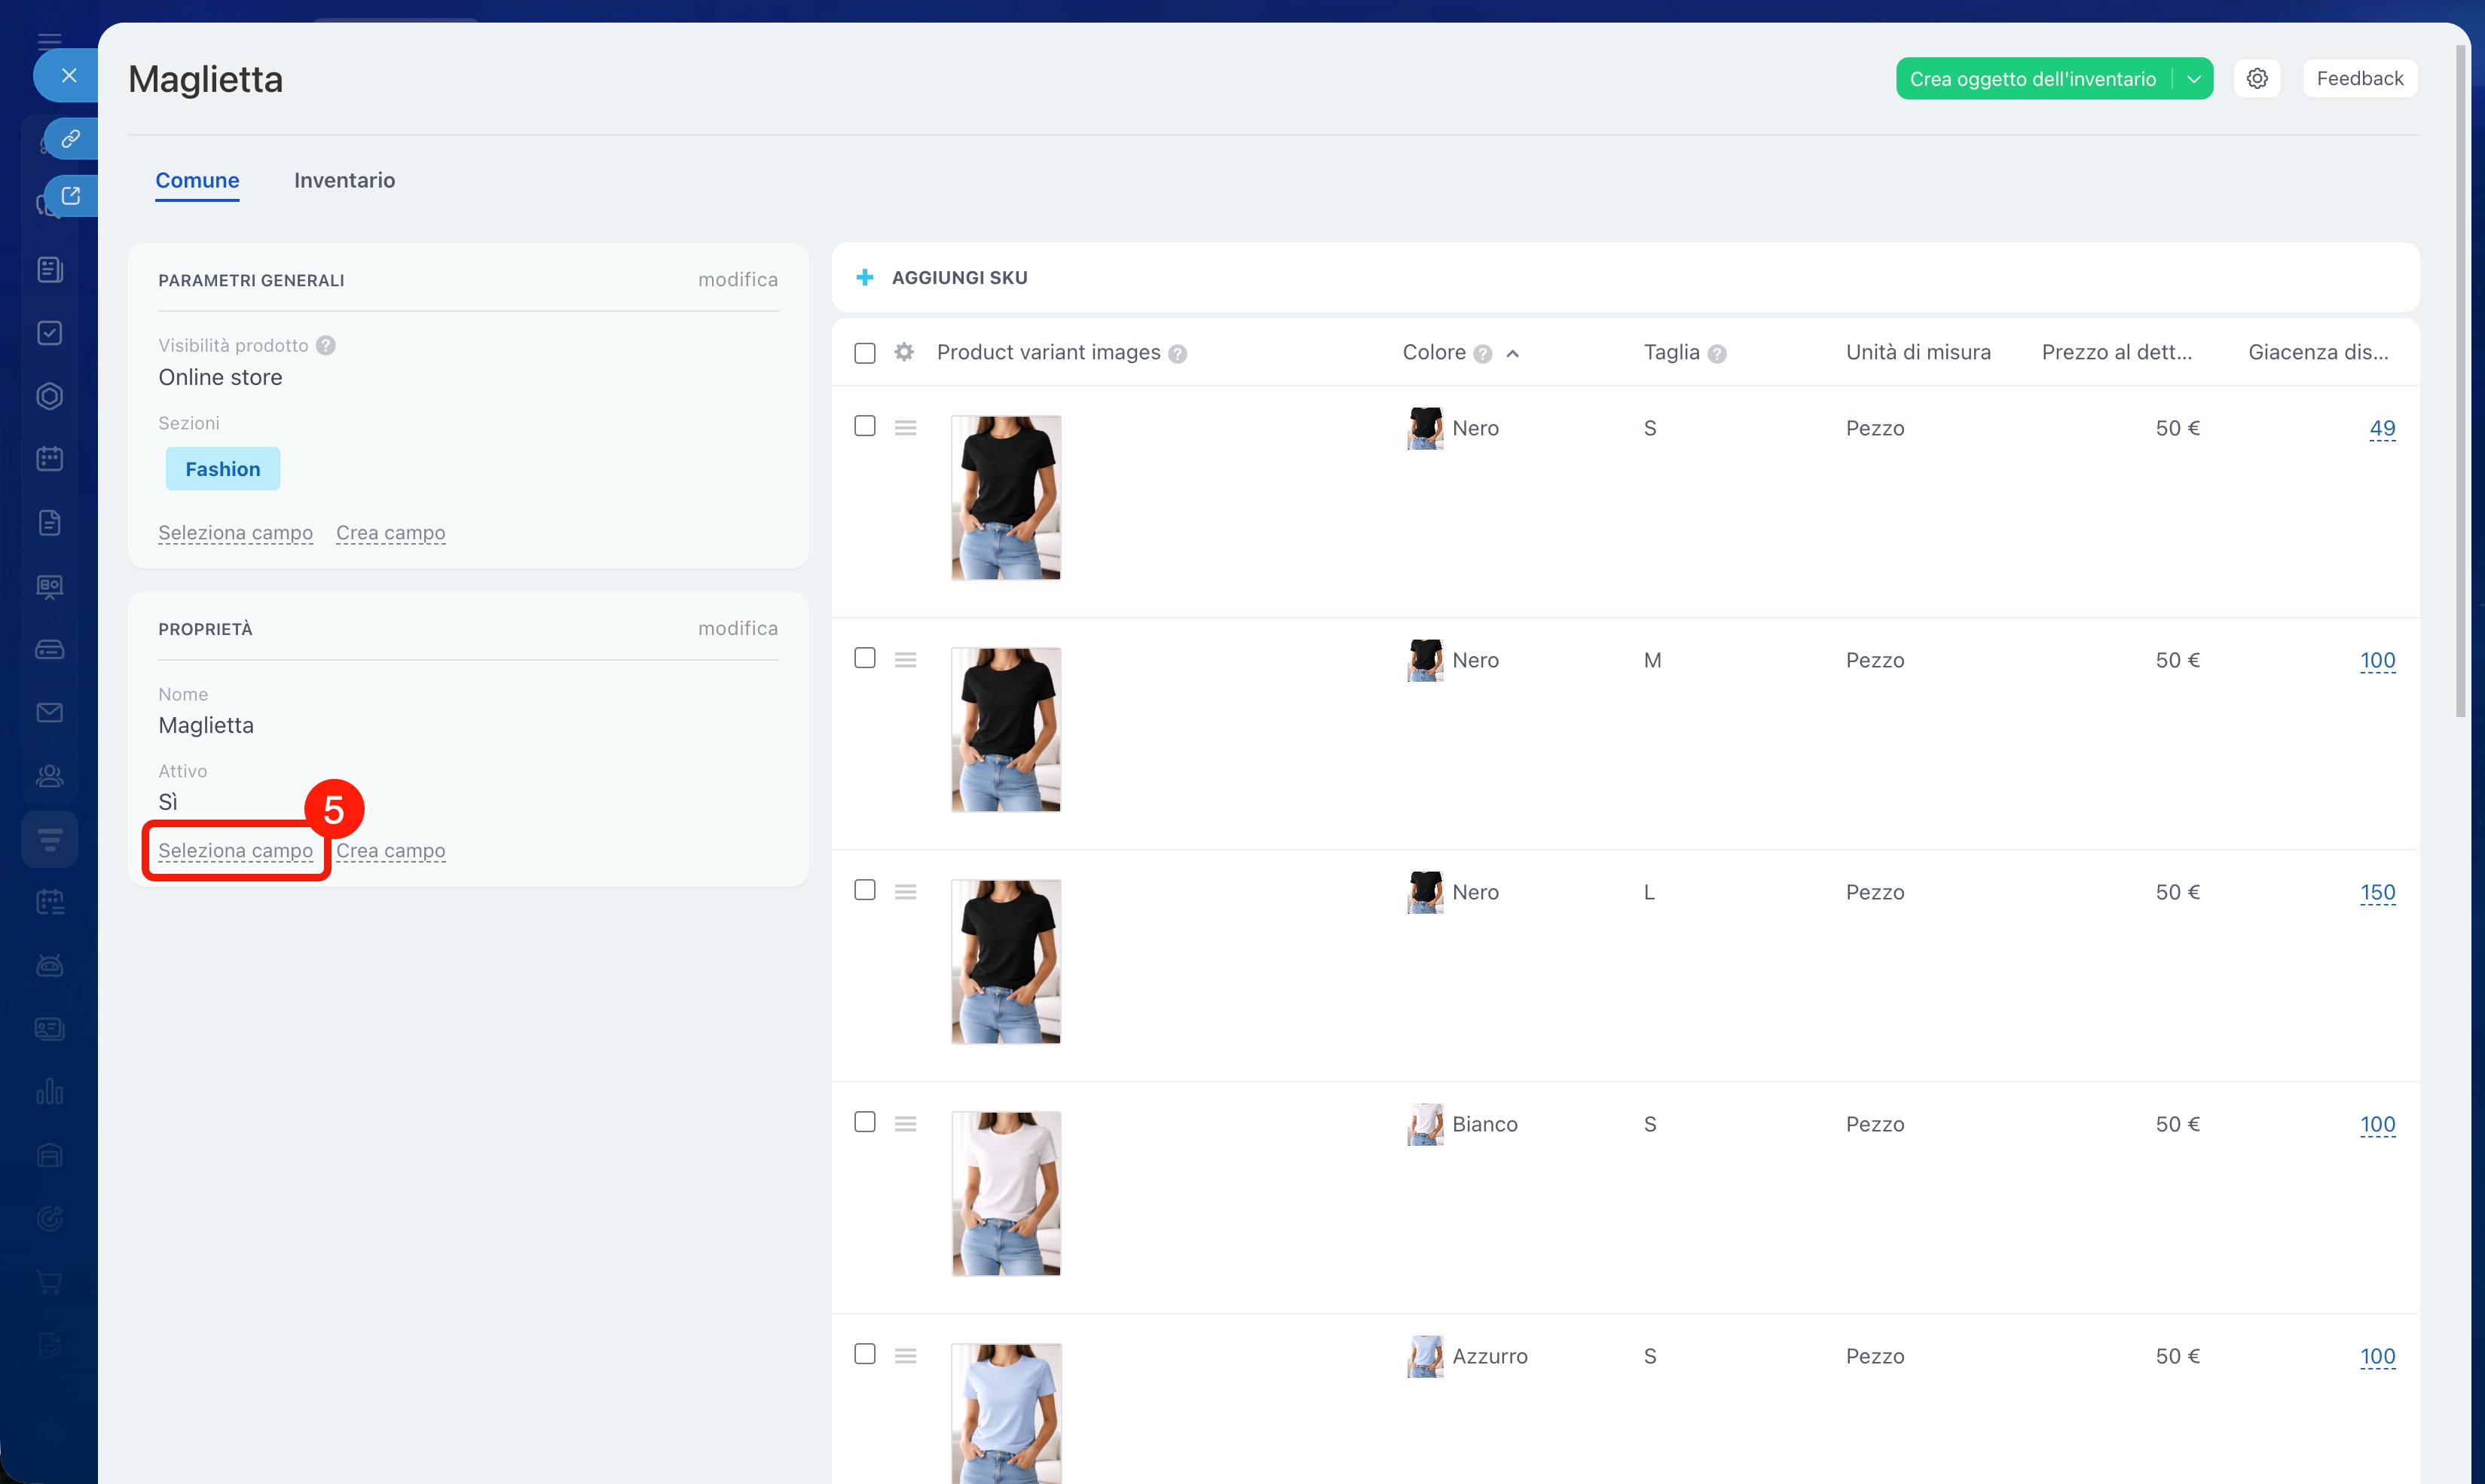Screen dimensions: 2485x1484
Task: Tick the select-all checkbox in table header
Action: 865,353
